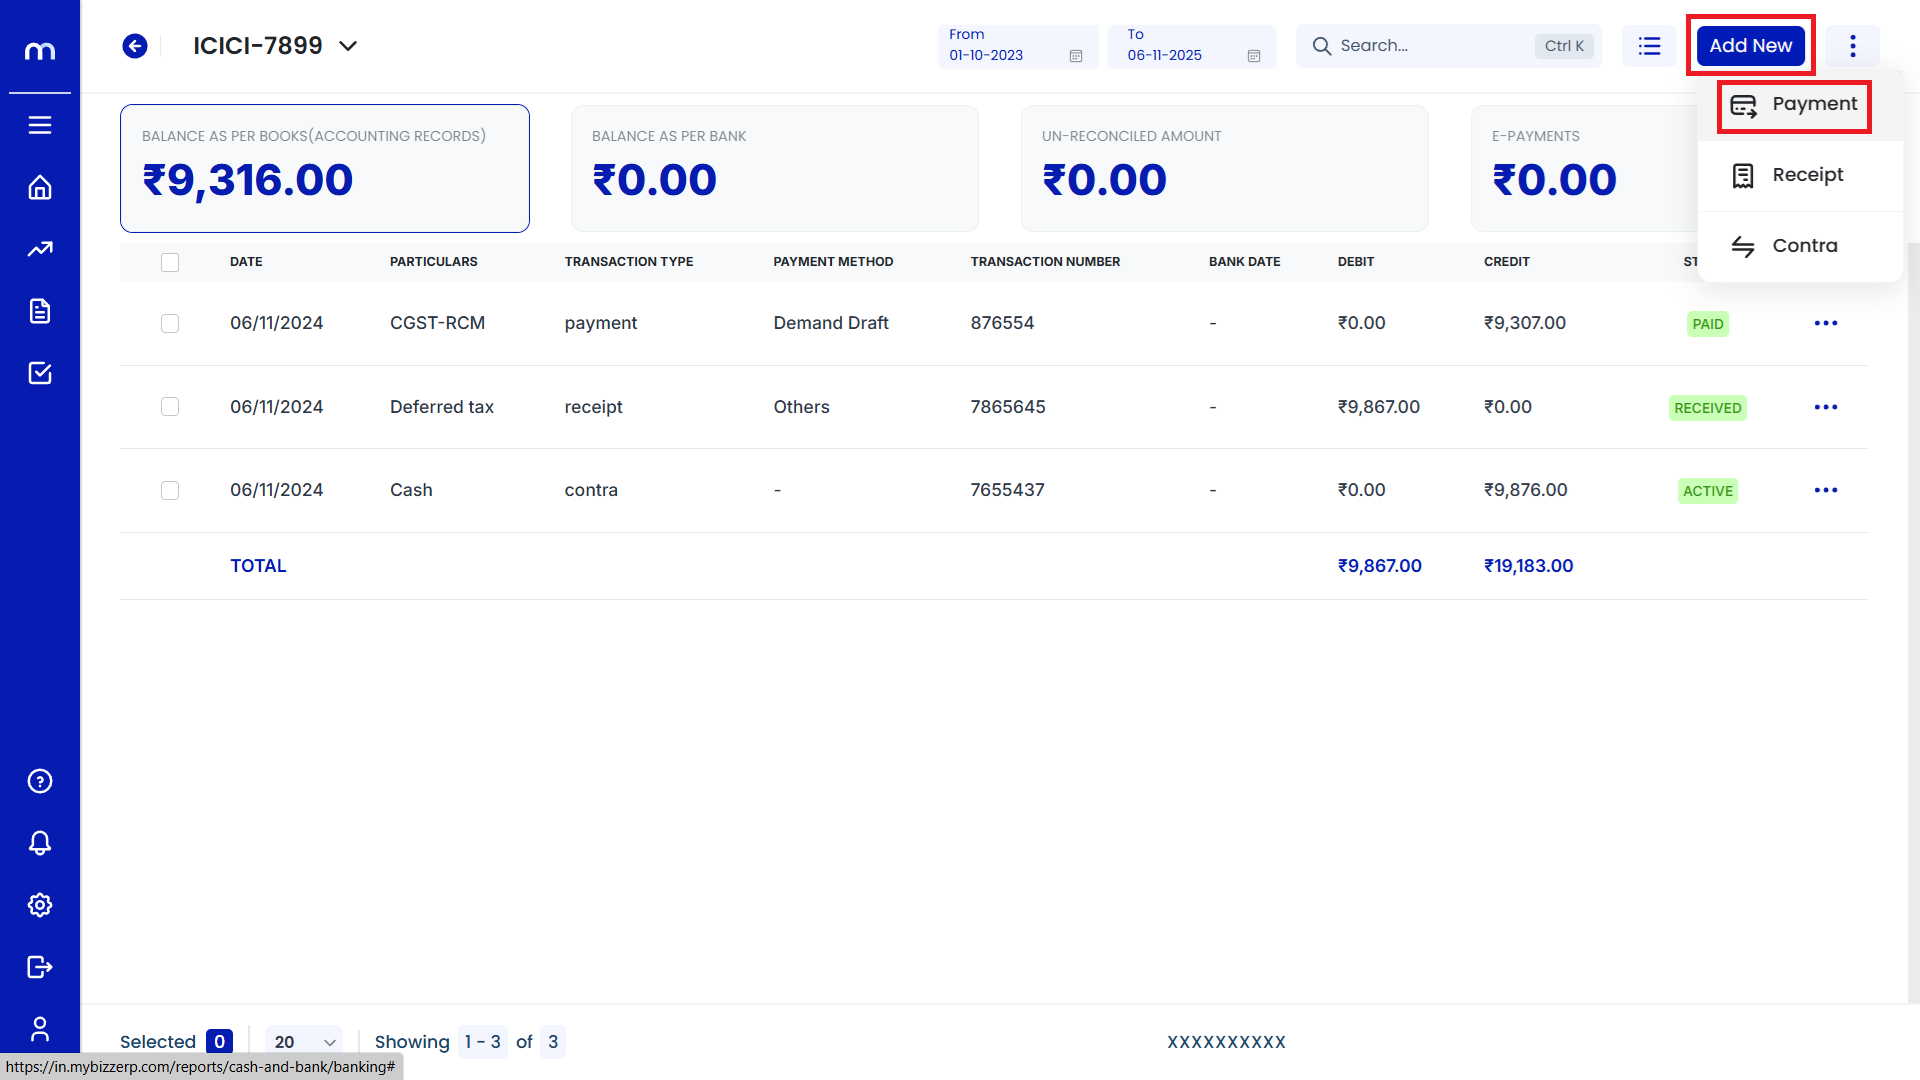
Task: Choose Receipt from the Add New menu
Action: click(x=1807, y=175)
